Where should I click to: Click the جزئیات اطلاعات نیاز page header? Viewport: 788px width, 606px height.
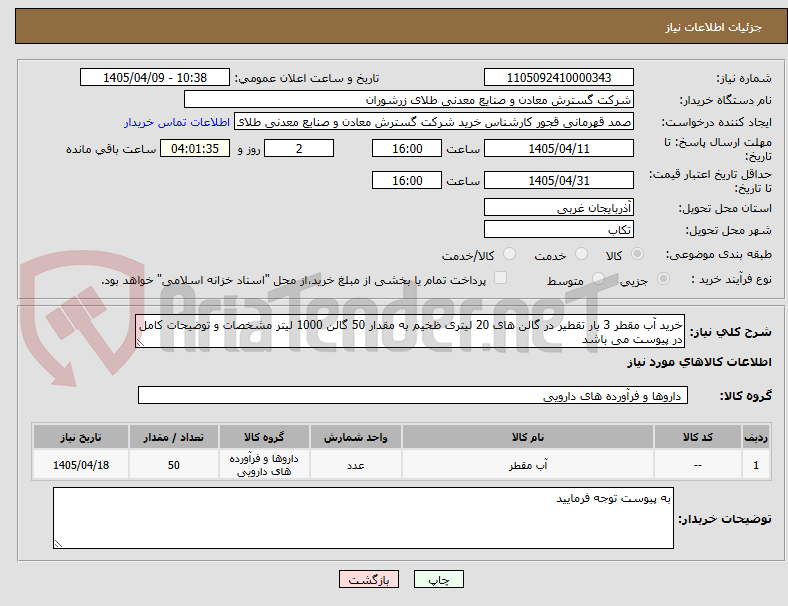click(714, 27)
